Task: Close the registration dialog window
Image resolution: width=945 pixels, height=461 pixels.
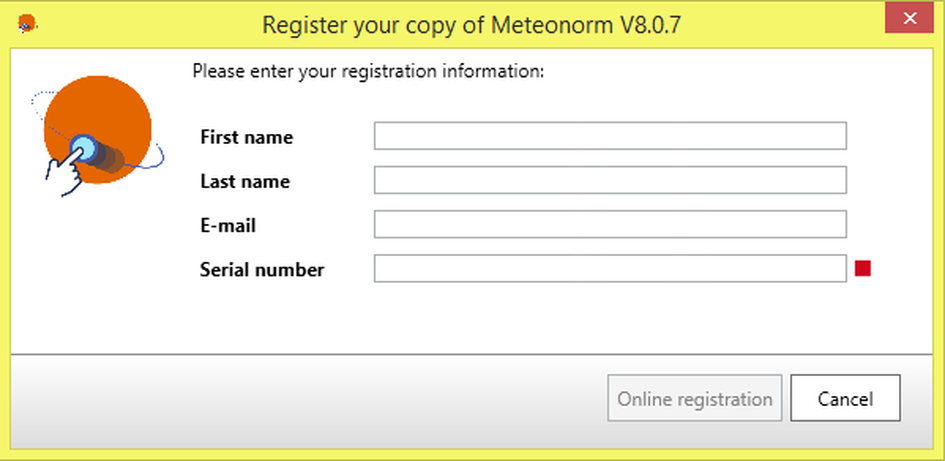Action: coord(910,19)
